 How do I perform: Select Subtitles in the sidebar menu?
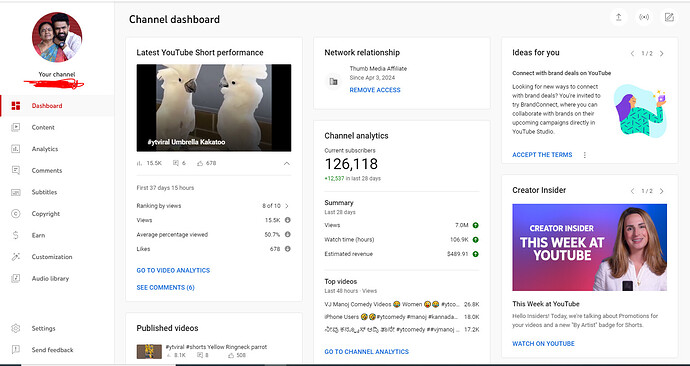pyautogui.click(x=57, y=192)
